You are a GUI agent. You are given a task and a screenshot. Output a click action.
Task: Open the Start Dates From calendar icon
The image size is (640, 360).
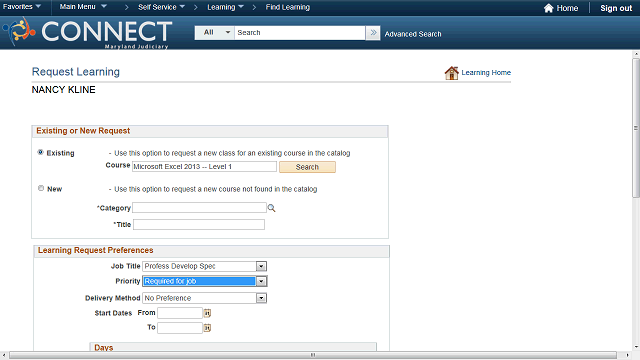coord(207,313)
